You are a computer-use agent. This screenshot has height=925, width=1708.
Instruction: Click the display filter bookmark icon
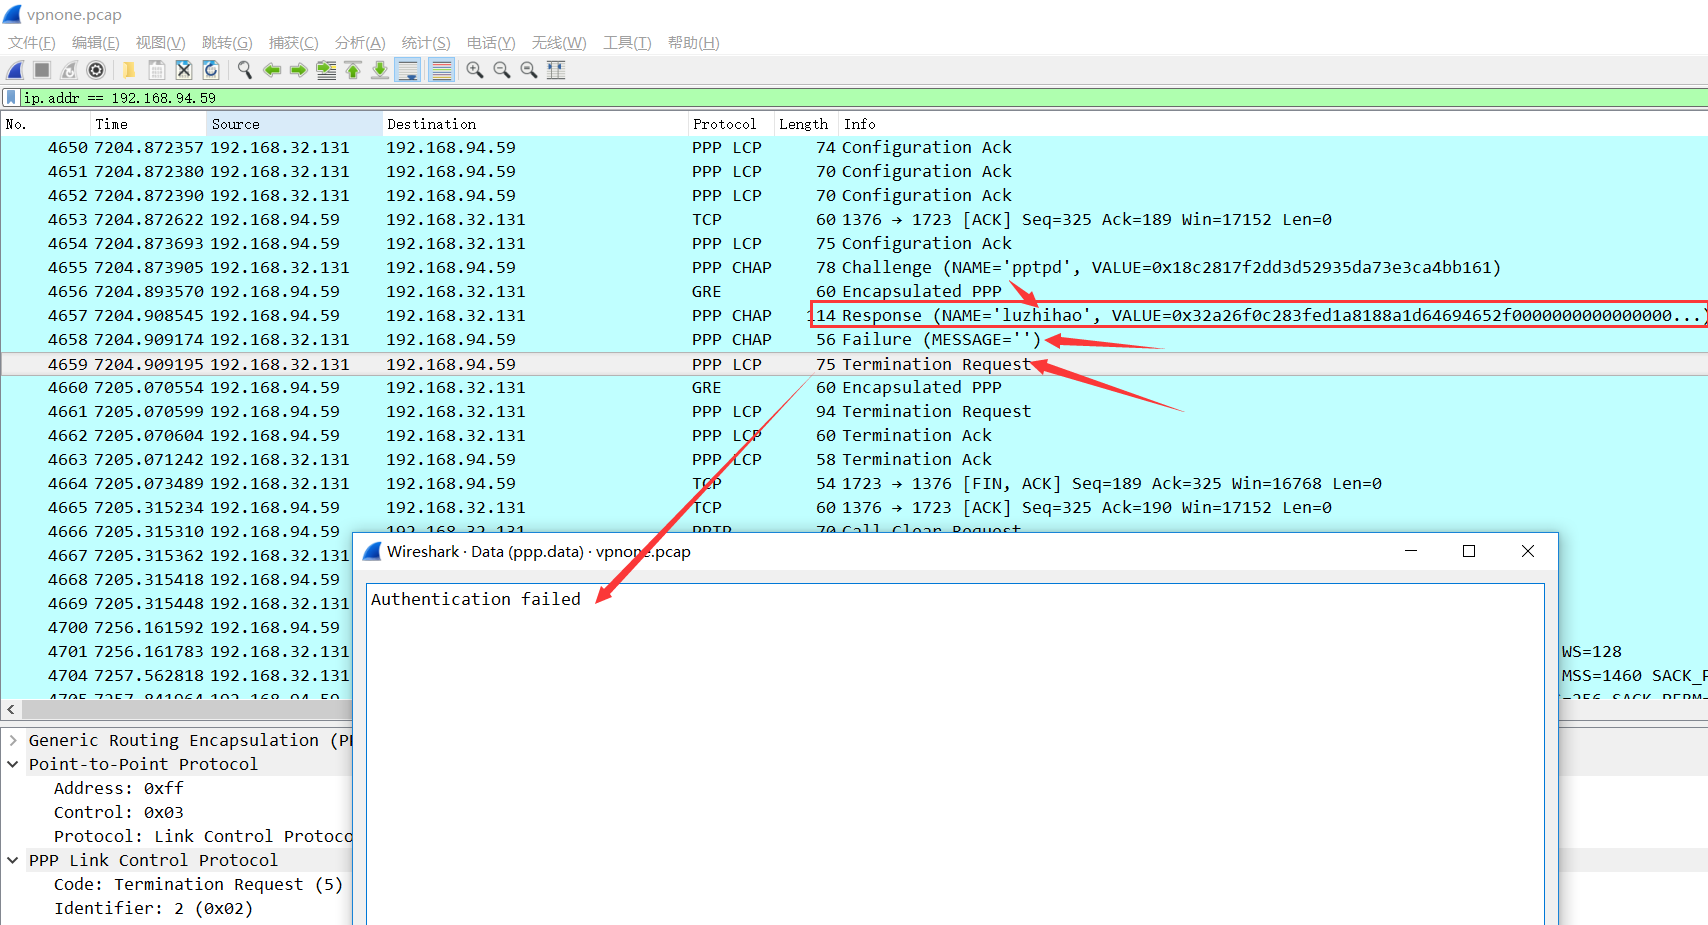(x=11, y=98)
